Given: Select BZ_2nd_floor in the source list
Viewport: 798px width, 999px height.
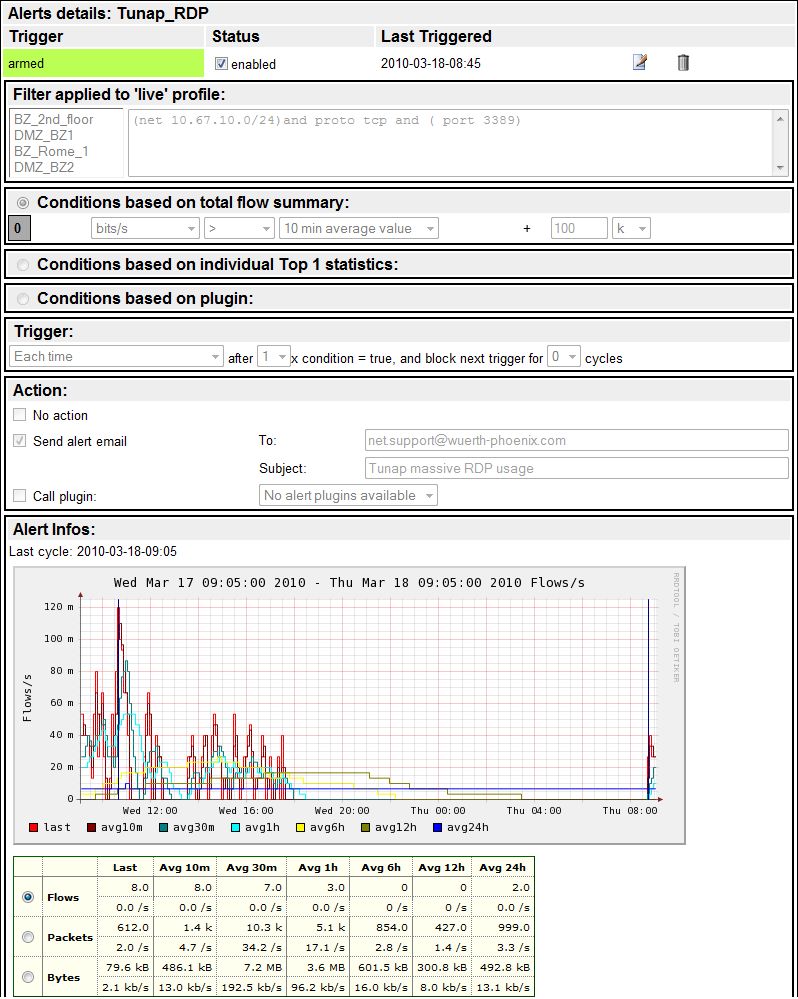Looking at the screenshot, I should [x=53, y=120].
